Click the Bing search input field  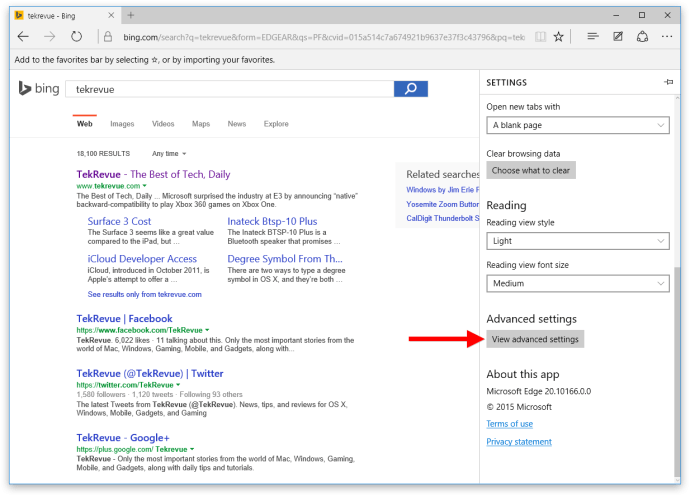coord(230,89)
